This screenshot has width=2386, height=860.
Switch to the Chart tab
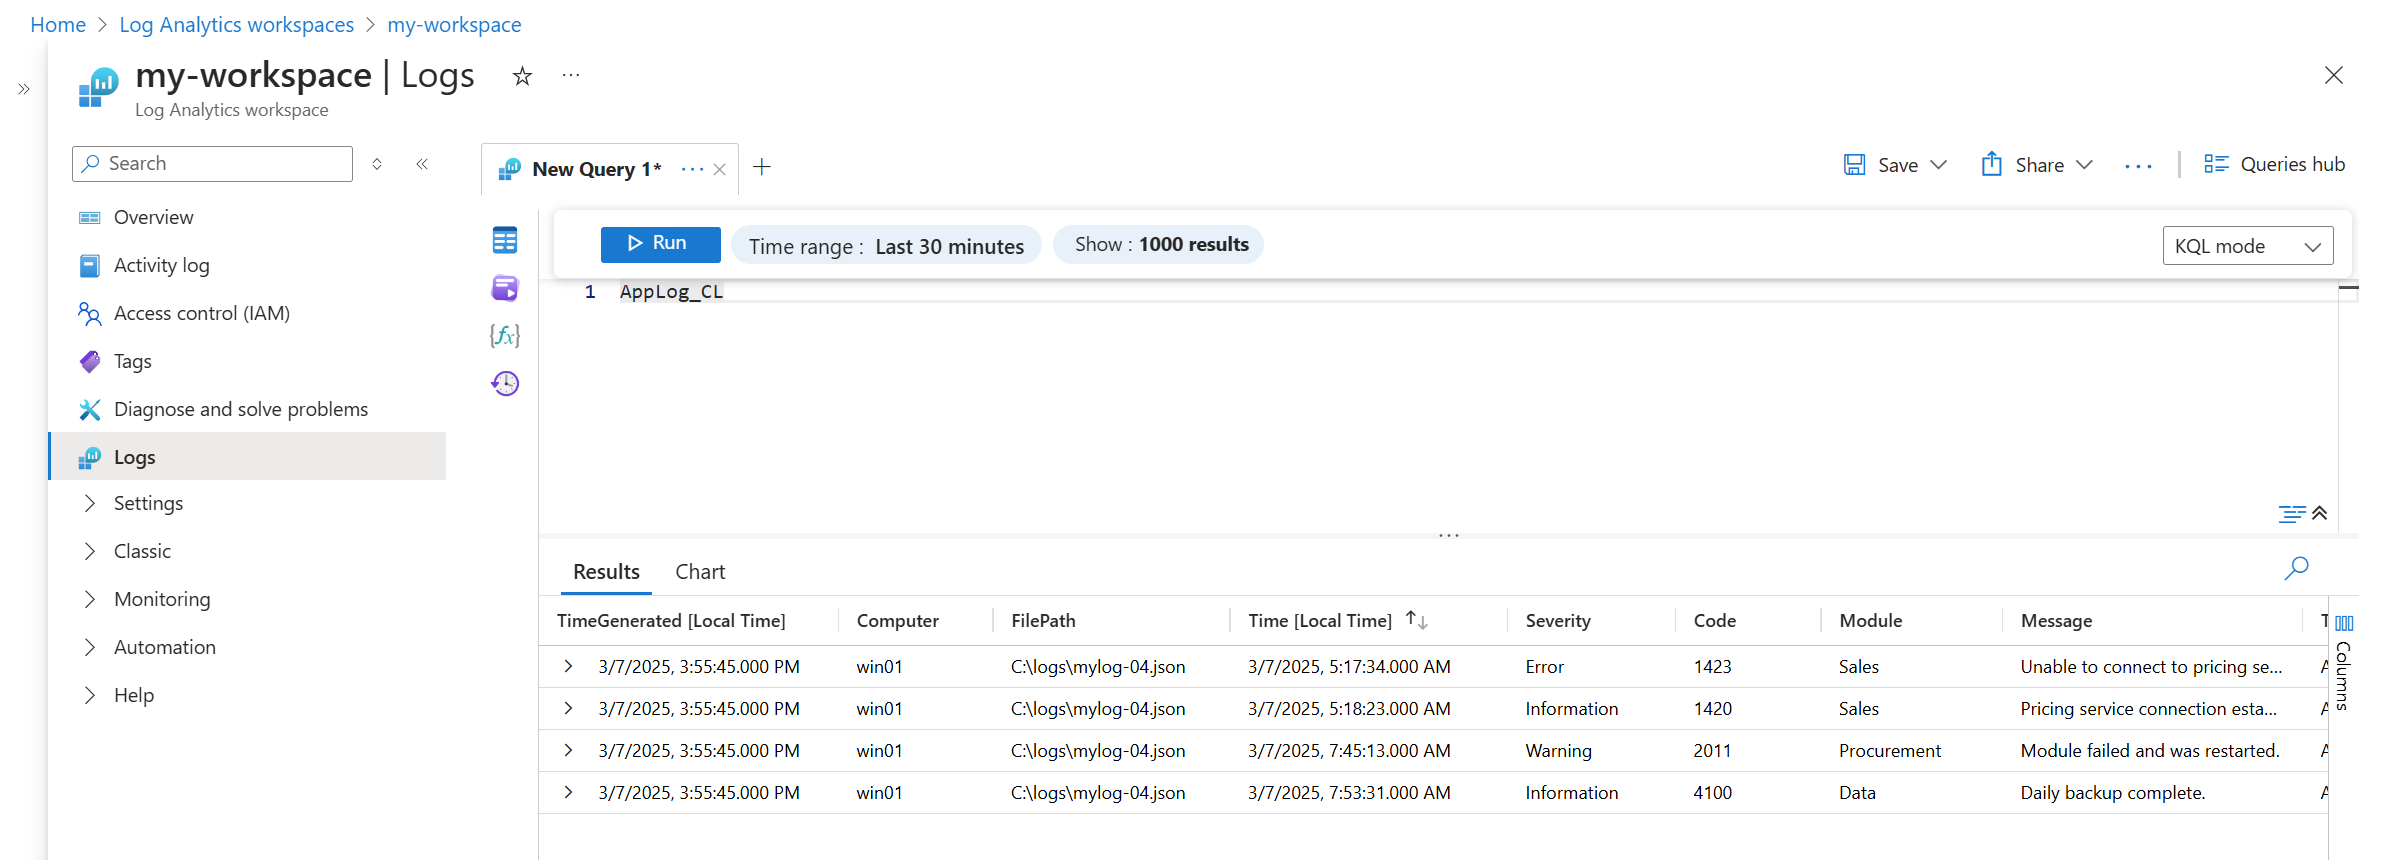700,572
